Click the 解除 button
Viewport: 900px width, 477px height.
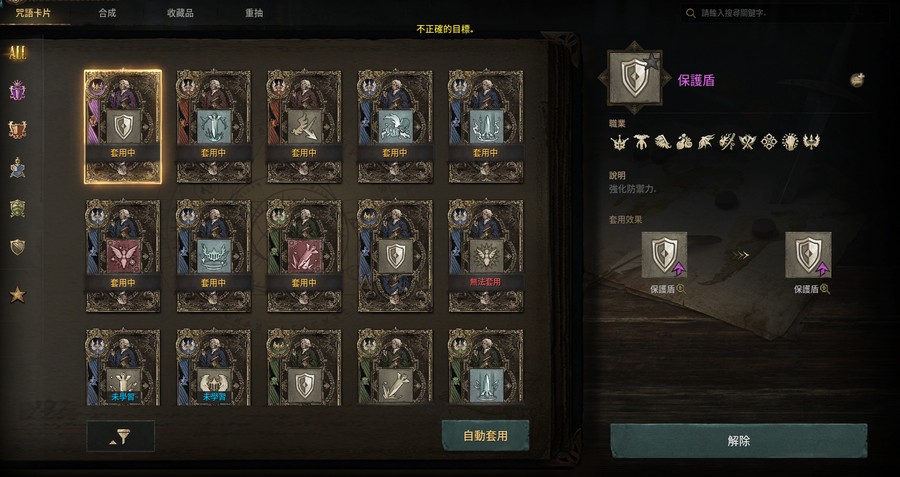click(x=738, y=441)
